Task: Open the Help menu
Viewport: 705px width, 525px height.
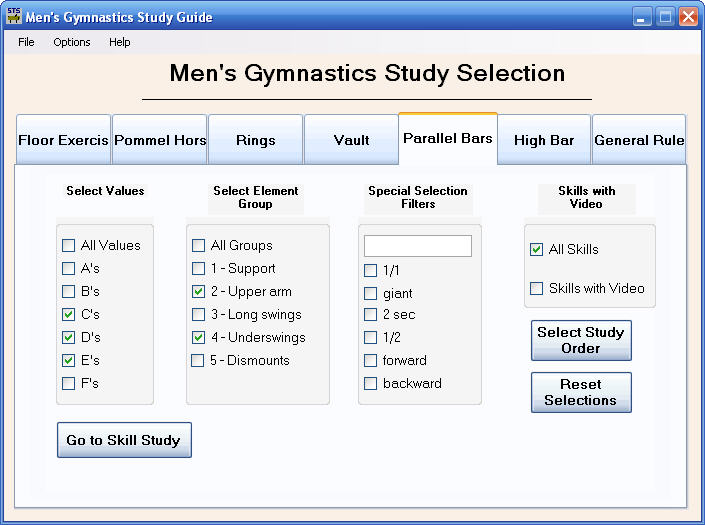Action: point(120,42)
